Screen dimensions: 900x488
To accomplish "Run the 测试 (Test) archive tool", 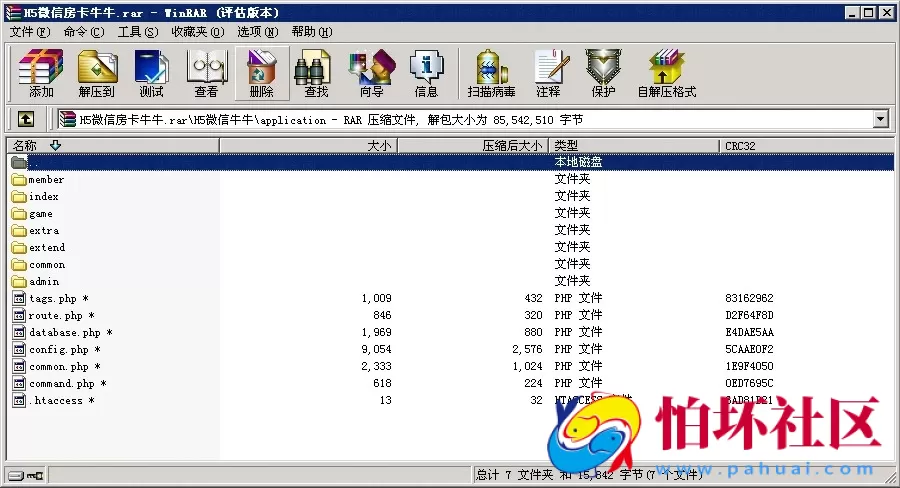I will pos(152,73).
